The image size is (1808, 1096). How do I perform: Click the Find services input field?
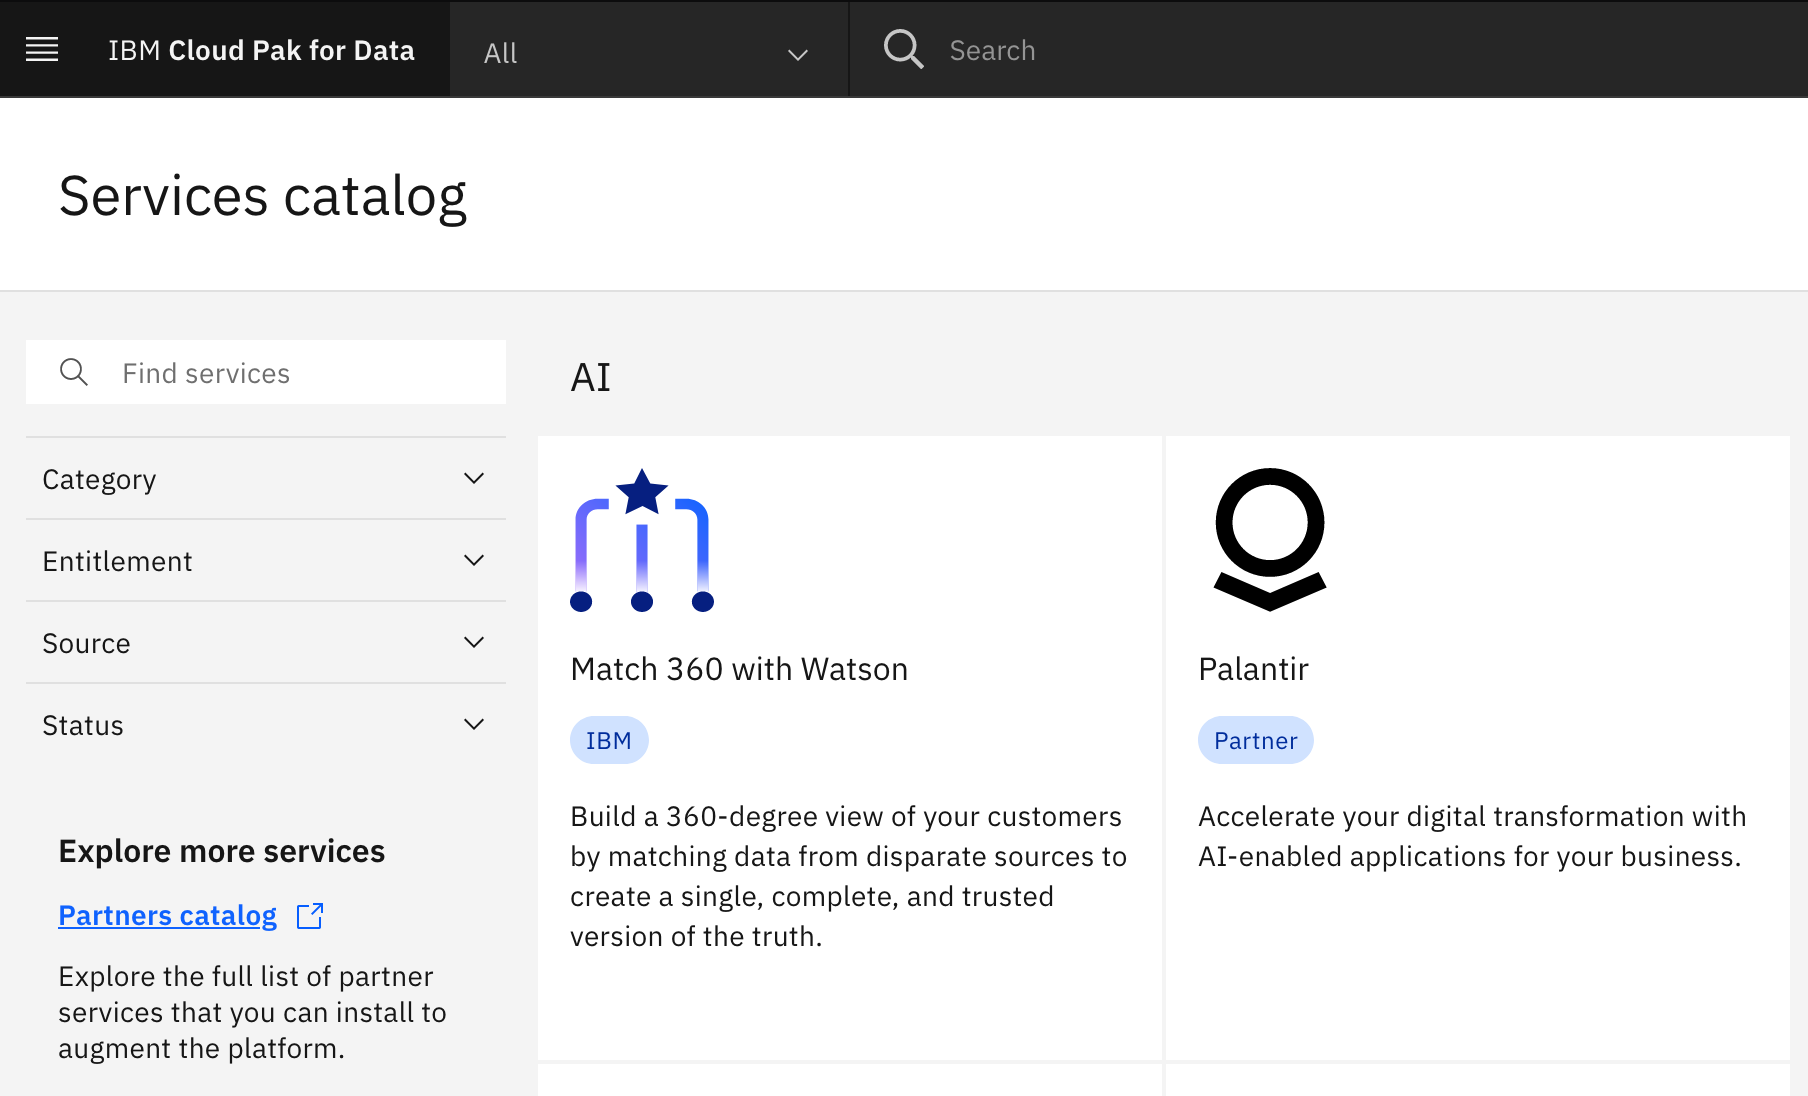pos(266,372)
